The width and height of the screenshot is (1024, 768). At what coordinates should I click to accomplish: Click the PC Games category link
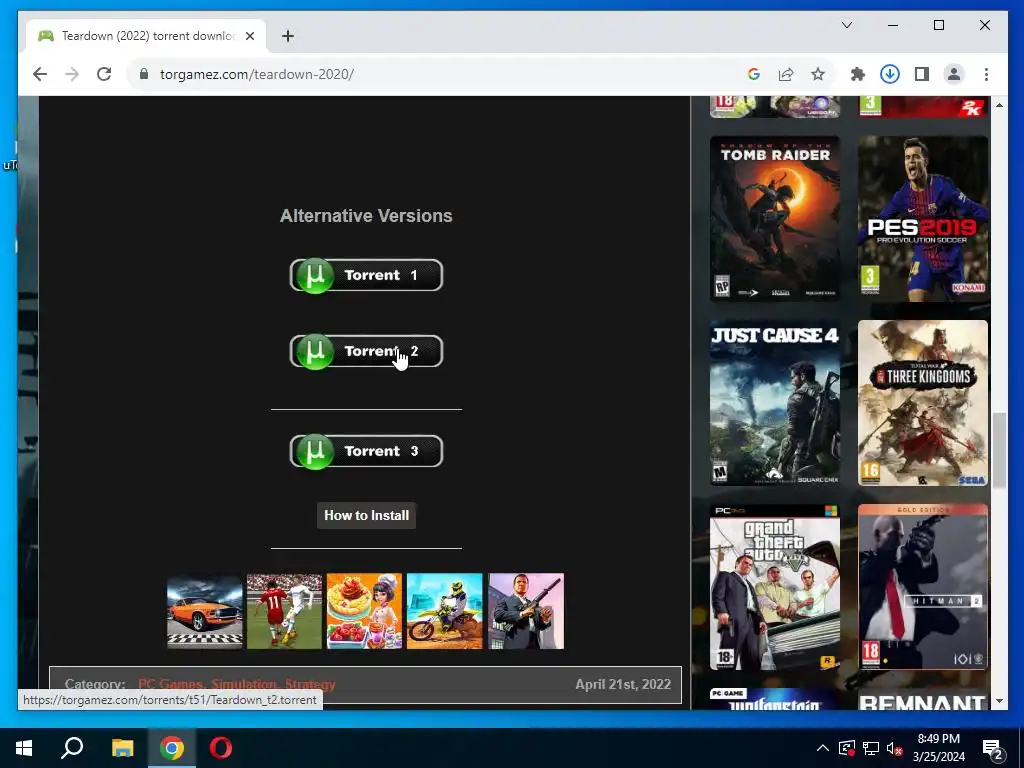[x=170, y=684]
